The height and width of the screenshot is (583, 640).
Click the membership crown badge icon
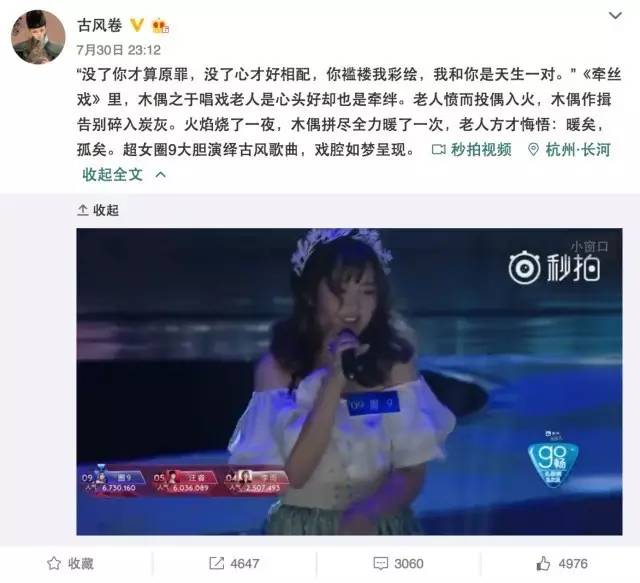click(160, 26)
